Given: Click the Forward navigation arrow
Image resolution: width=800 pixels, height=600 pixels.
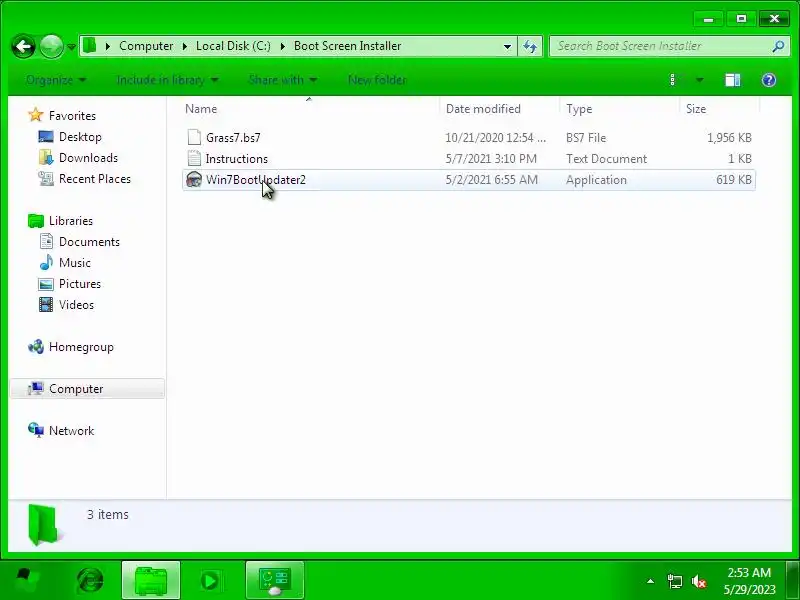Looking at the screenshot, I should 52,47.
